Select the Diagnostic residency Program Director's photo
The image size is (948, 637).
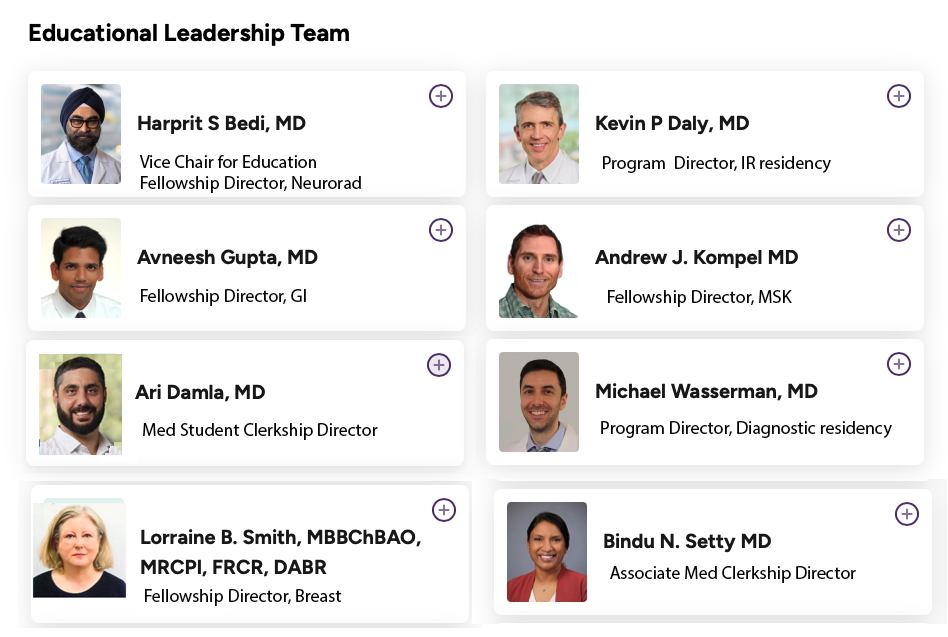pyautogui.click(x=539, y=402)
